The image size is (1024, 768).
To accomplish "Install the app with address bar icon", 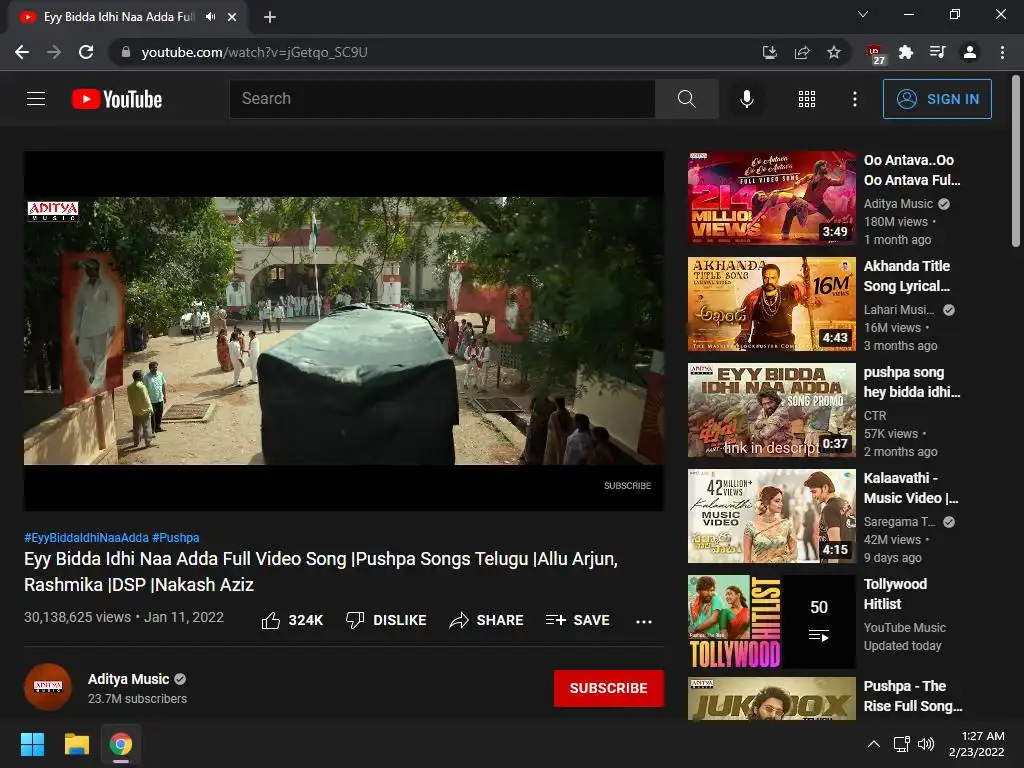I will (770, 52).
